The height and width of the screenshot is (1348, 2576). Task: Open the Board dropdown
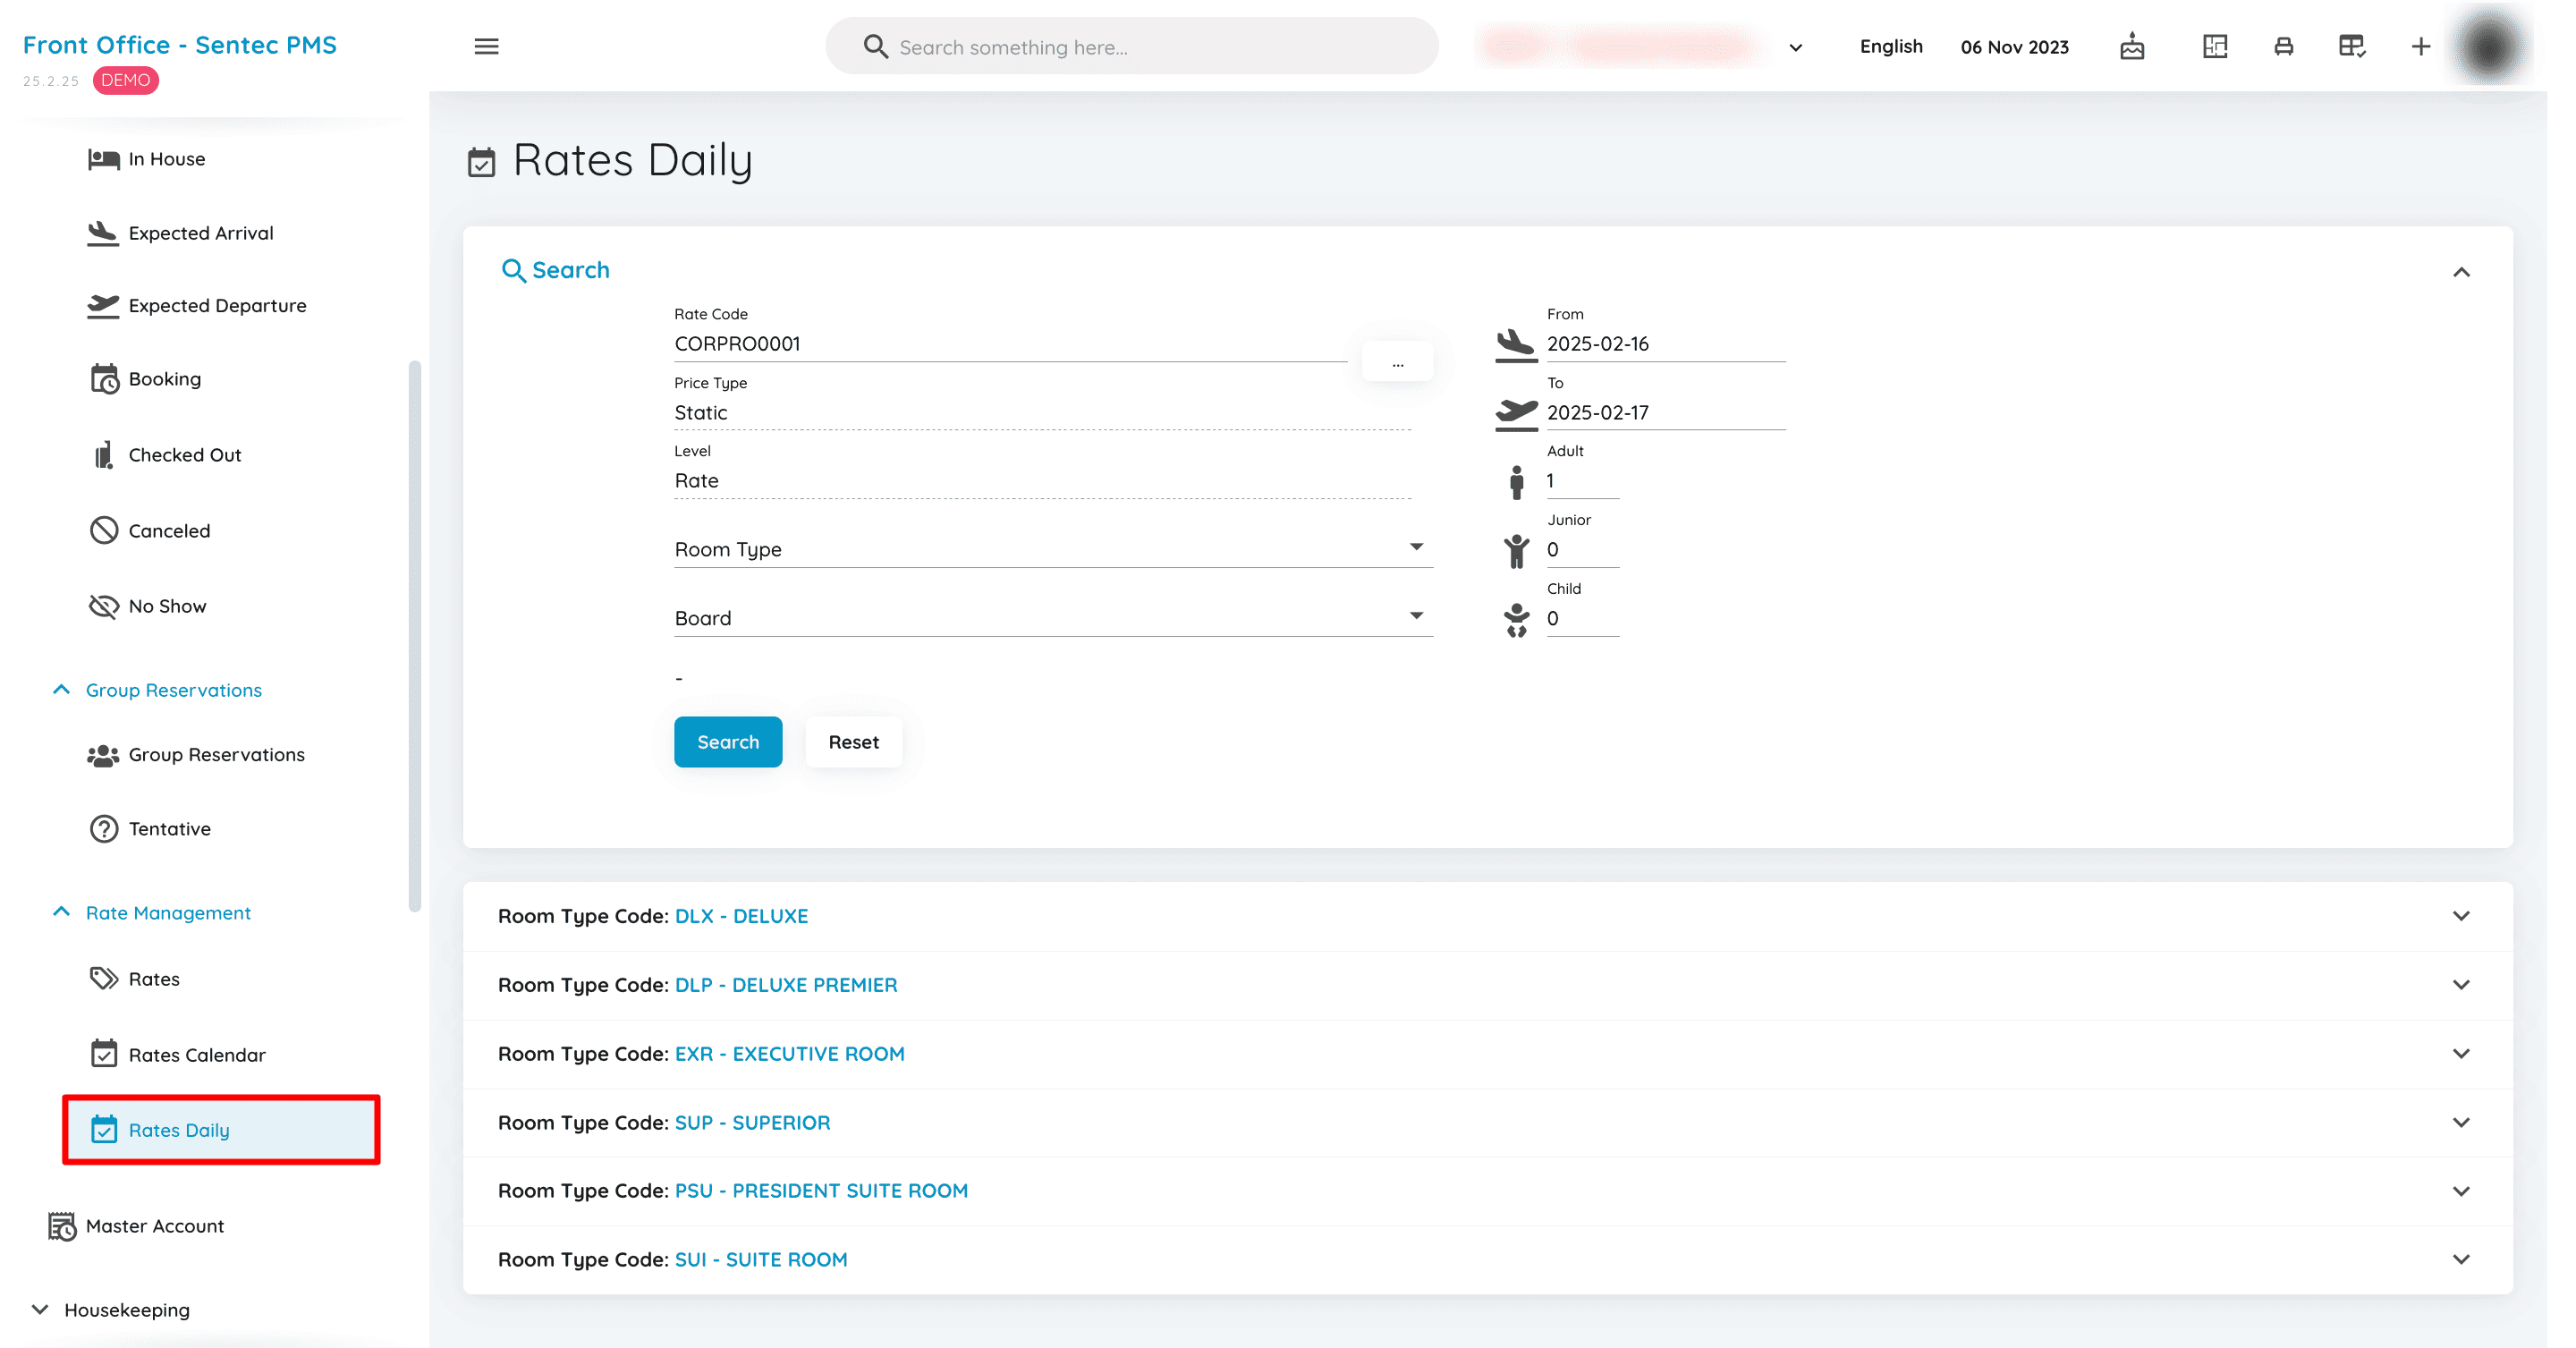[x=1053, y=618]
